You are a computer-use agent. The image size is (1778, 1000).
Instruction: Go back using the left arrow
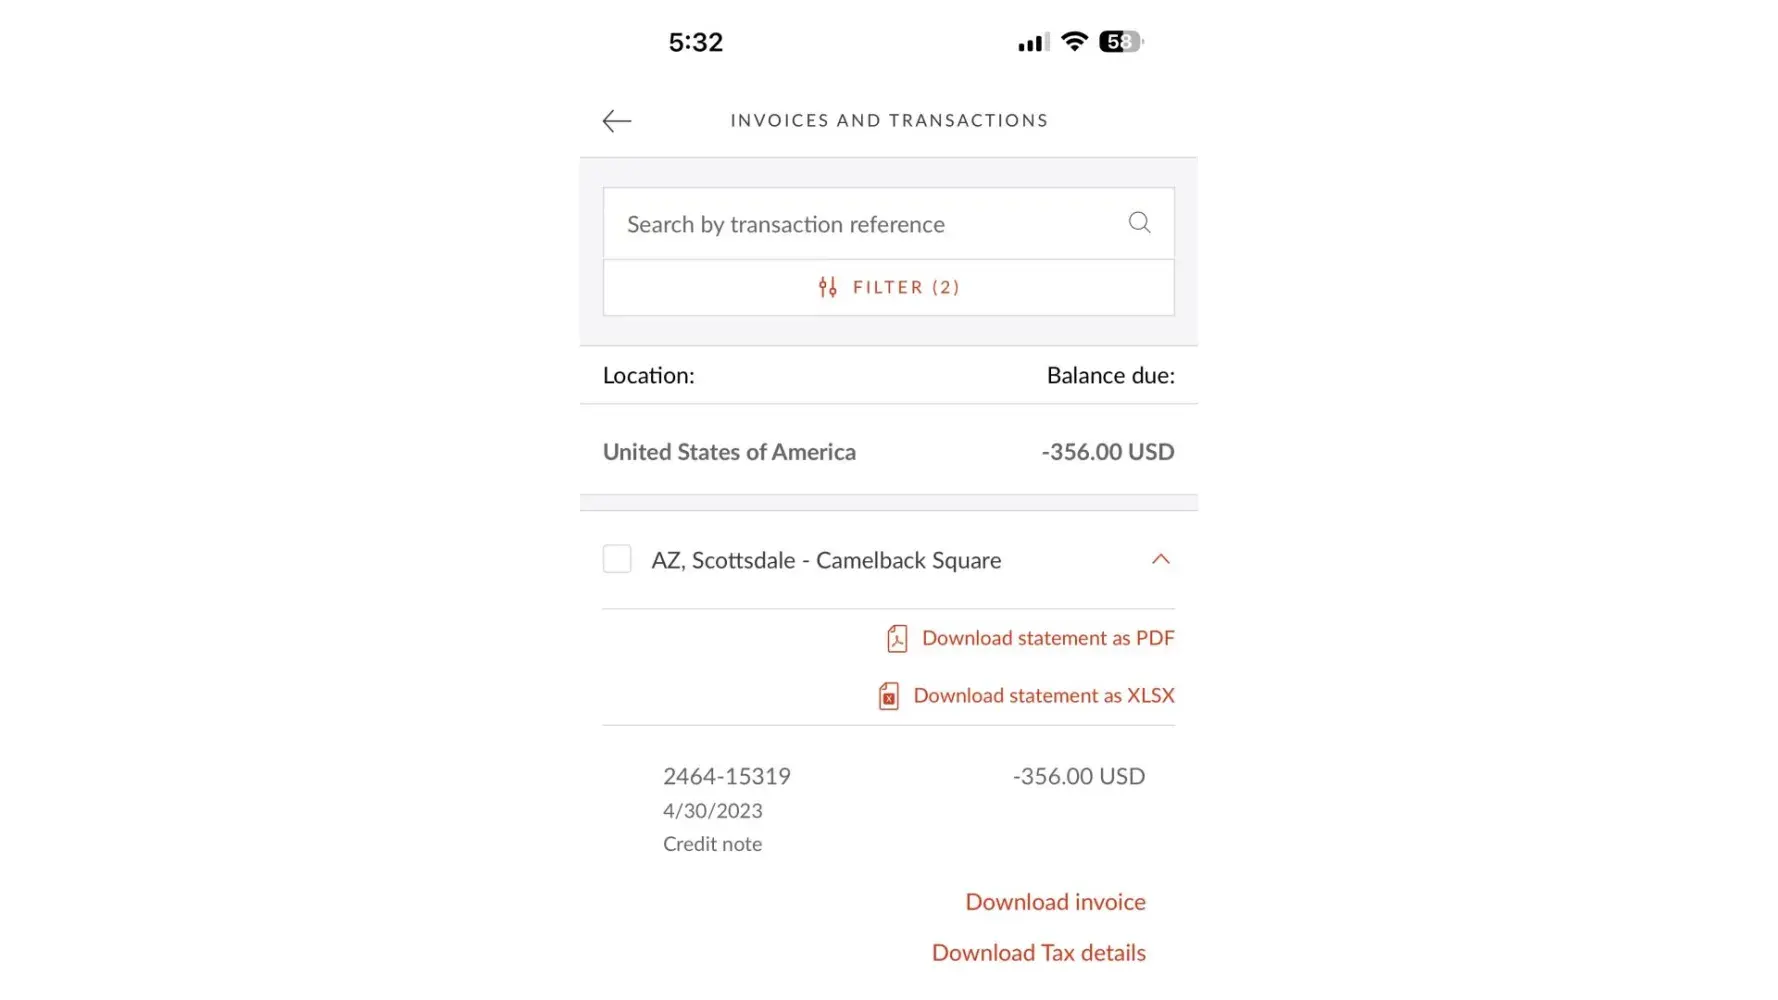point(617,121)
